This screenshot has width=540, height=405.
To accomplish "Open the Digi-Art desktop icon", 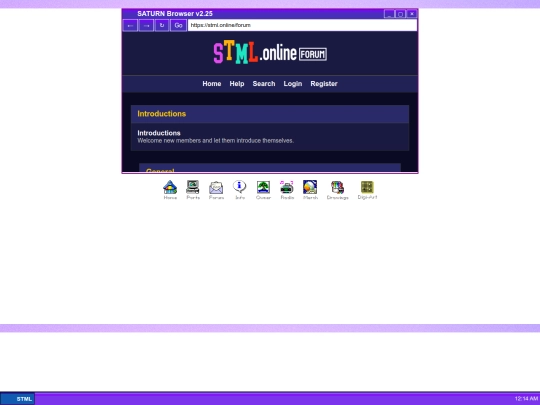I will 367,190.
